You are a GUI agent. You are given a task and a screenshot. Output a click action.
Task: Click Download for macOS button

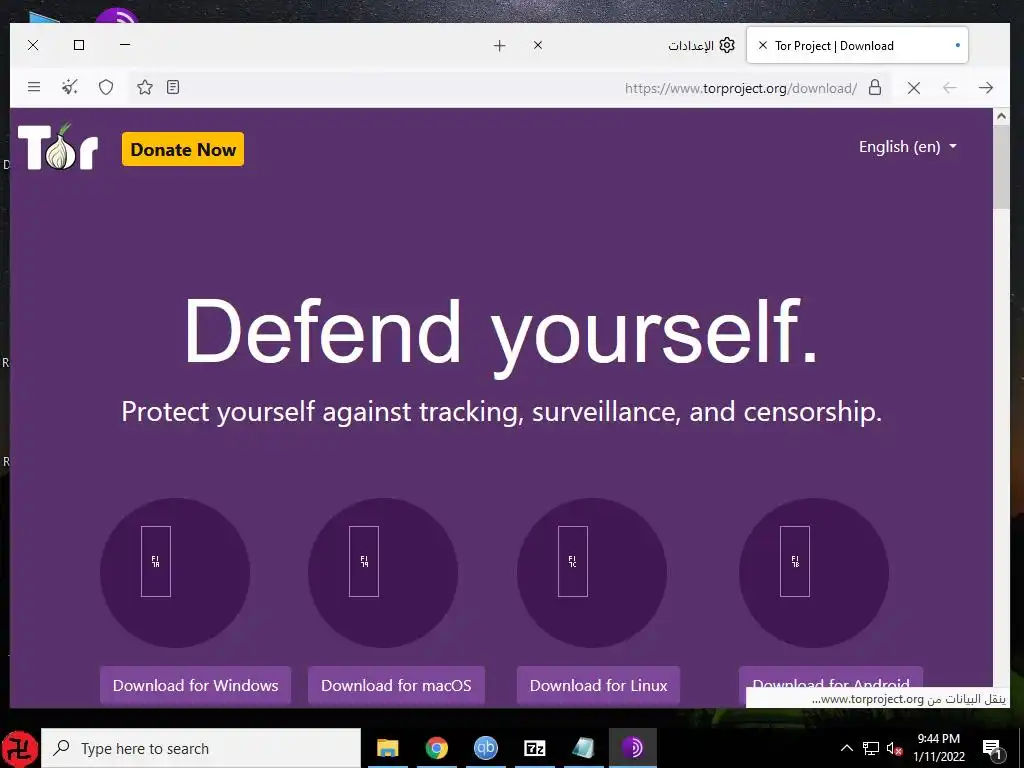396,685
